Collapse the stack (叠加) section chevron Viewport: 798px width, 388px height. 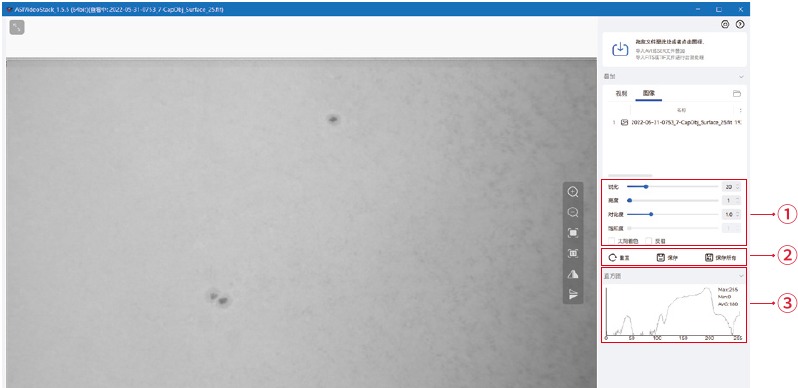[741, 77]
